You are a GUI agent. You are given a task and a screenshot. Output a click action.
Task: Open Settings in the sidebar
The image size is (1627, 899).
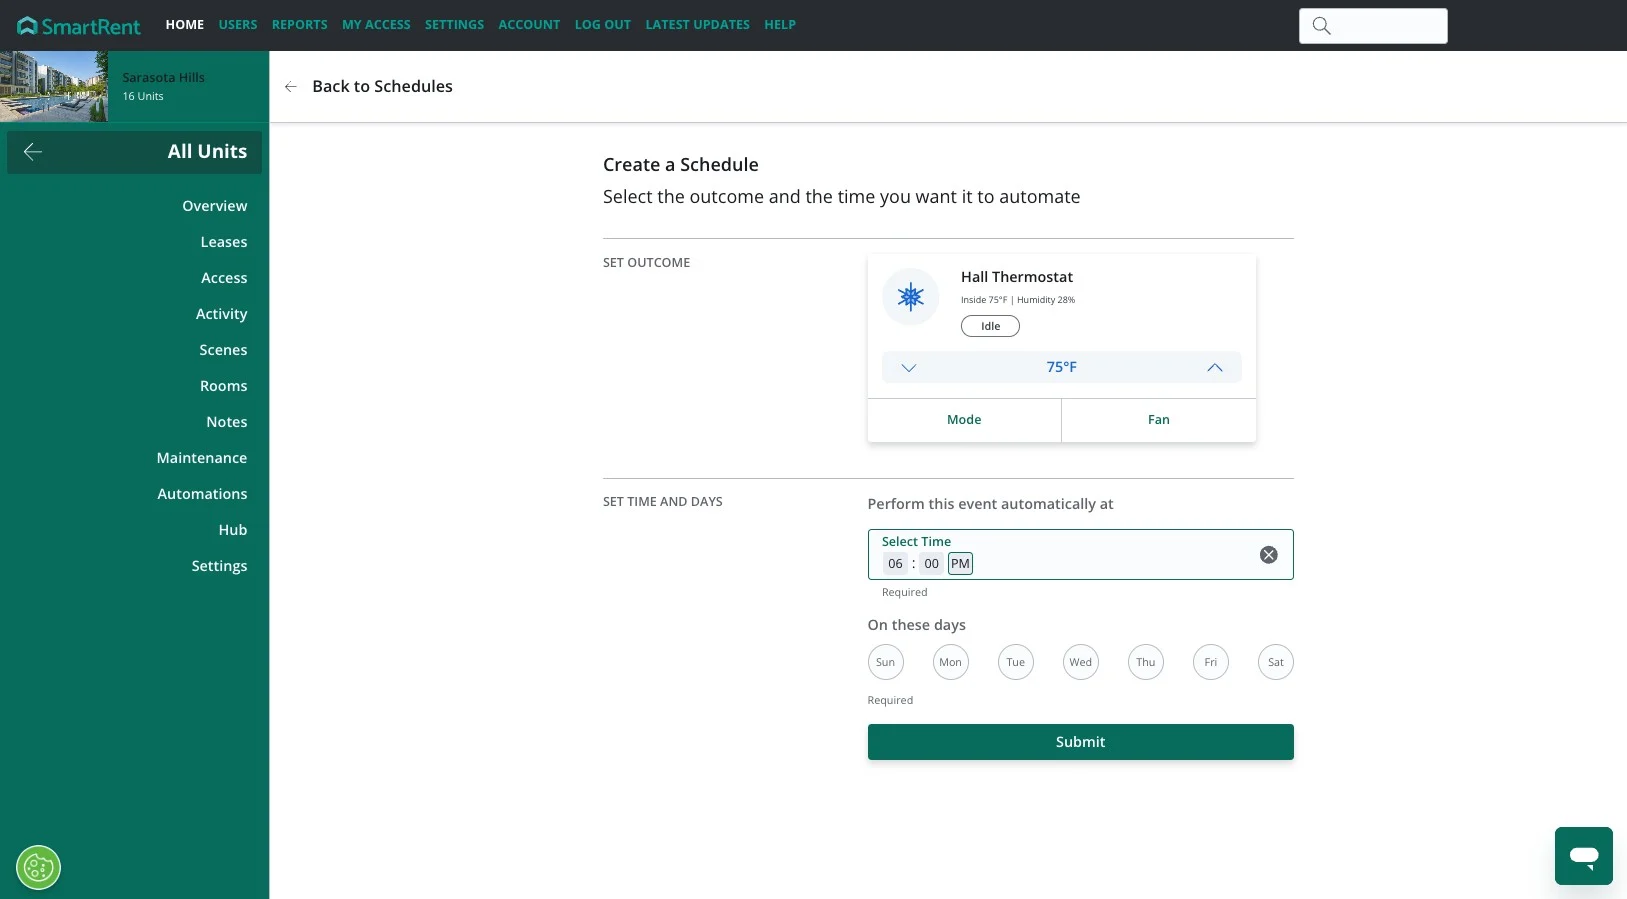(219, 566)
